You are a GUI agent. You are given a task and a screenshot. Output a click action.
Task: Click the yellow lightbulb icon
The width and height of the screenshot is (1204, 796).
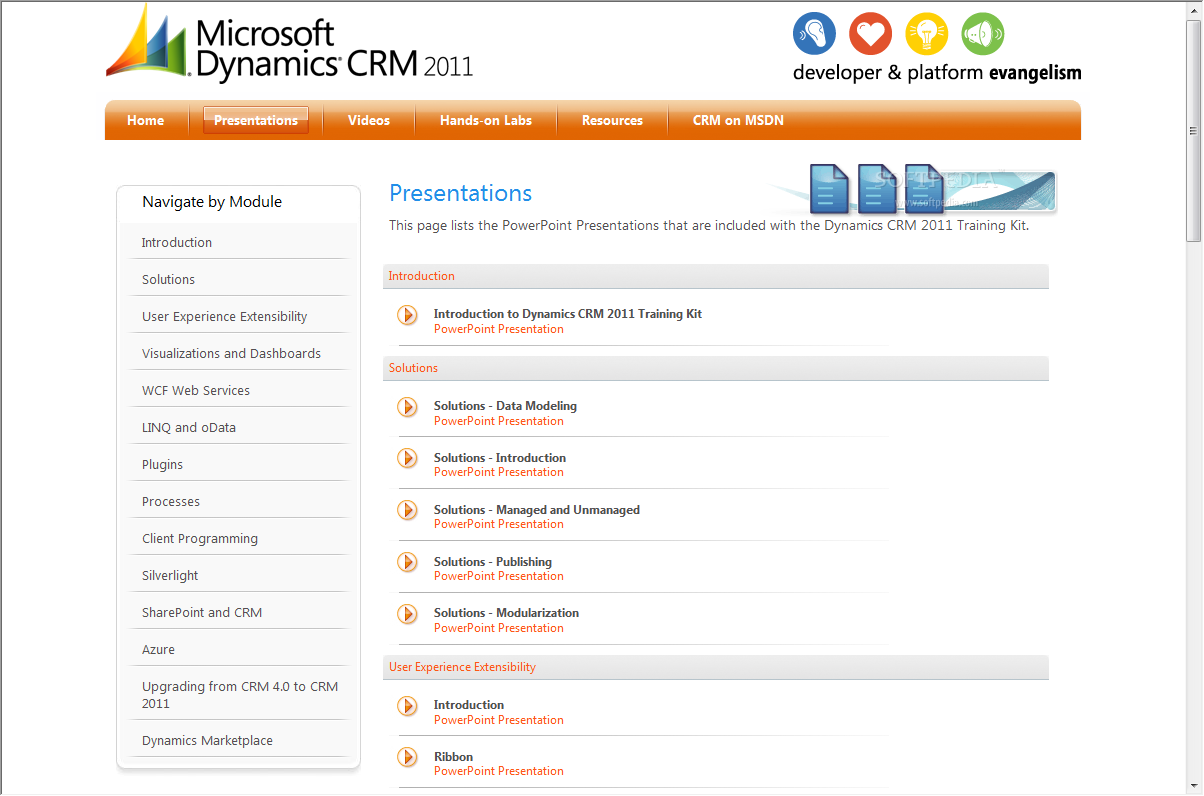pyautogui.click(x=926, y=34)
